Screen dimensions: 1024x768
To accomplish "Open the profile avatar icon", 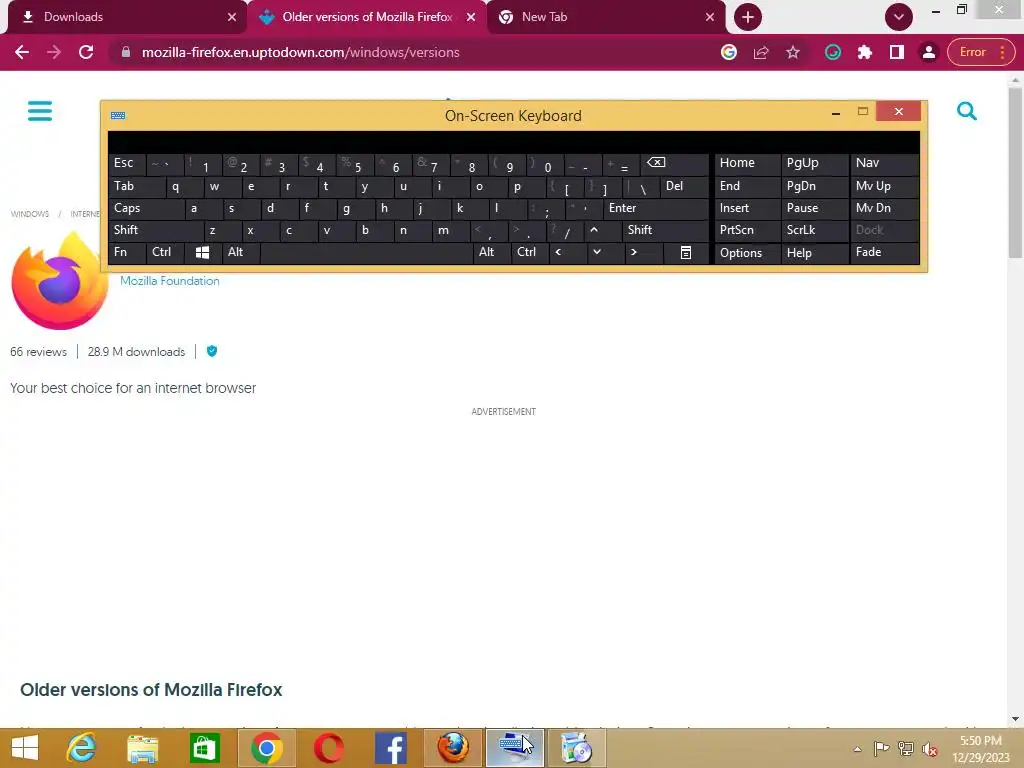I will 929,52.
